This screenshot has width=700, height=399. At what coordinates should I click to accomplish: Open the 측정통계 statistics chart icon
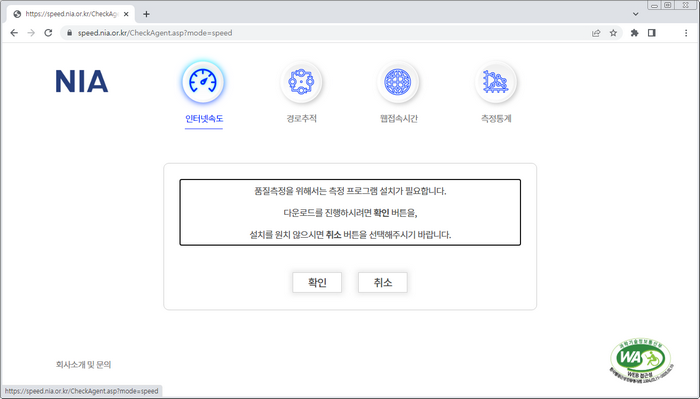point(496,82)
